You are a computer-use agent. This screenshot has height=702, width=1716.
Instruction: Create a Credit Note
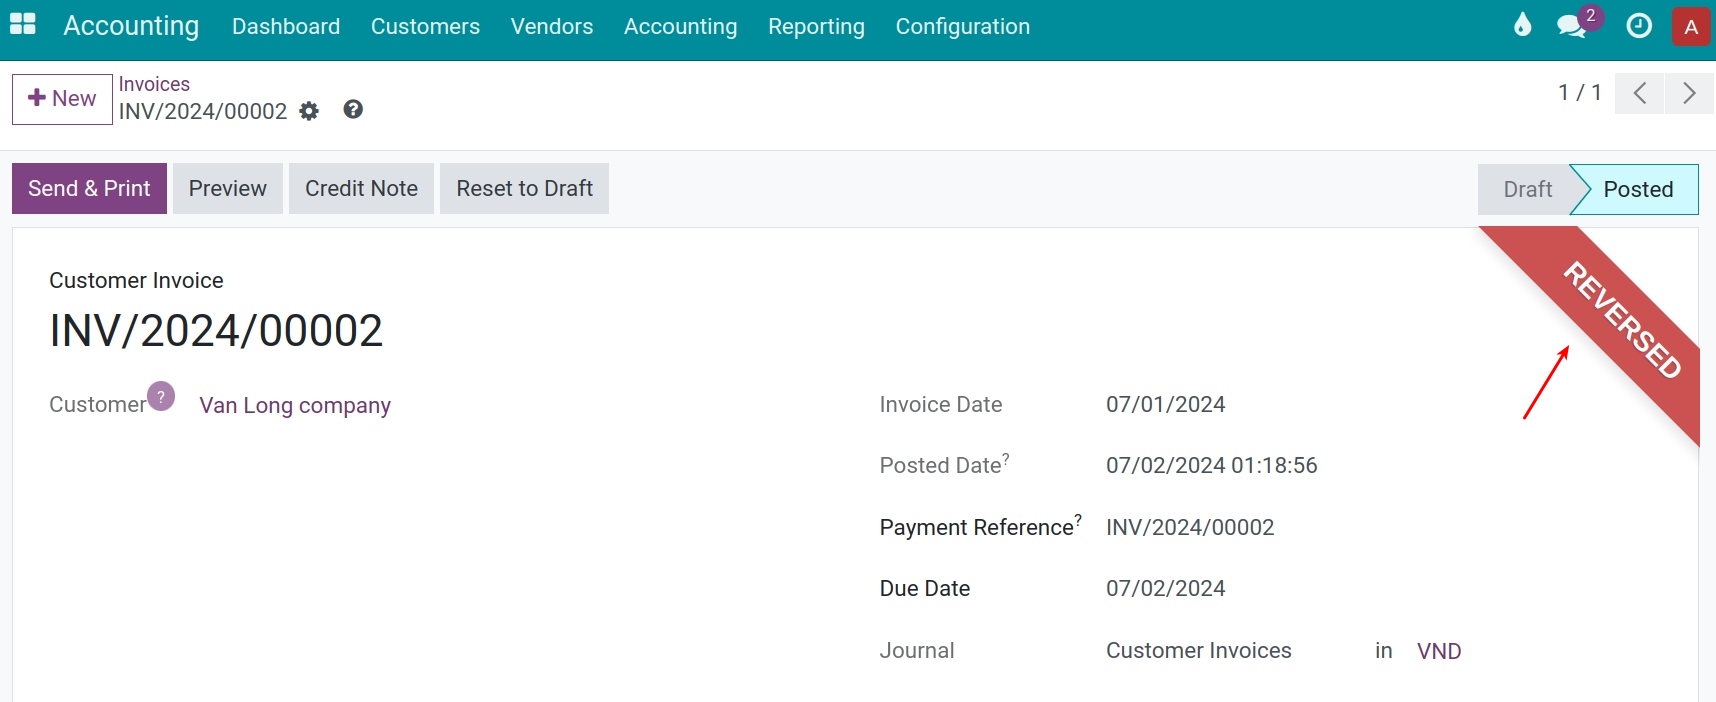point(361,189)
